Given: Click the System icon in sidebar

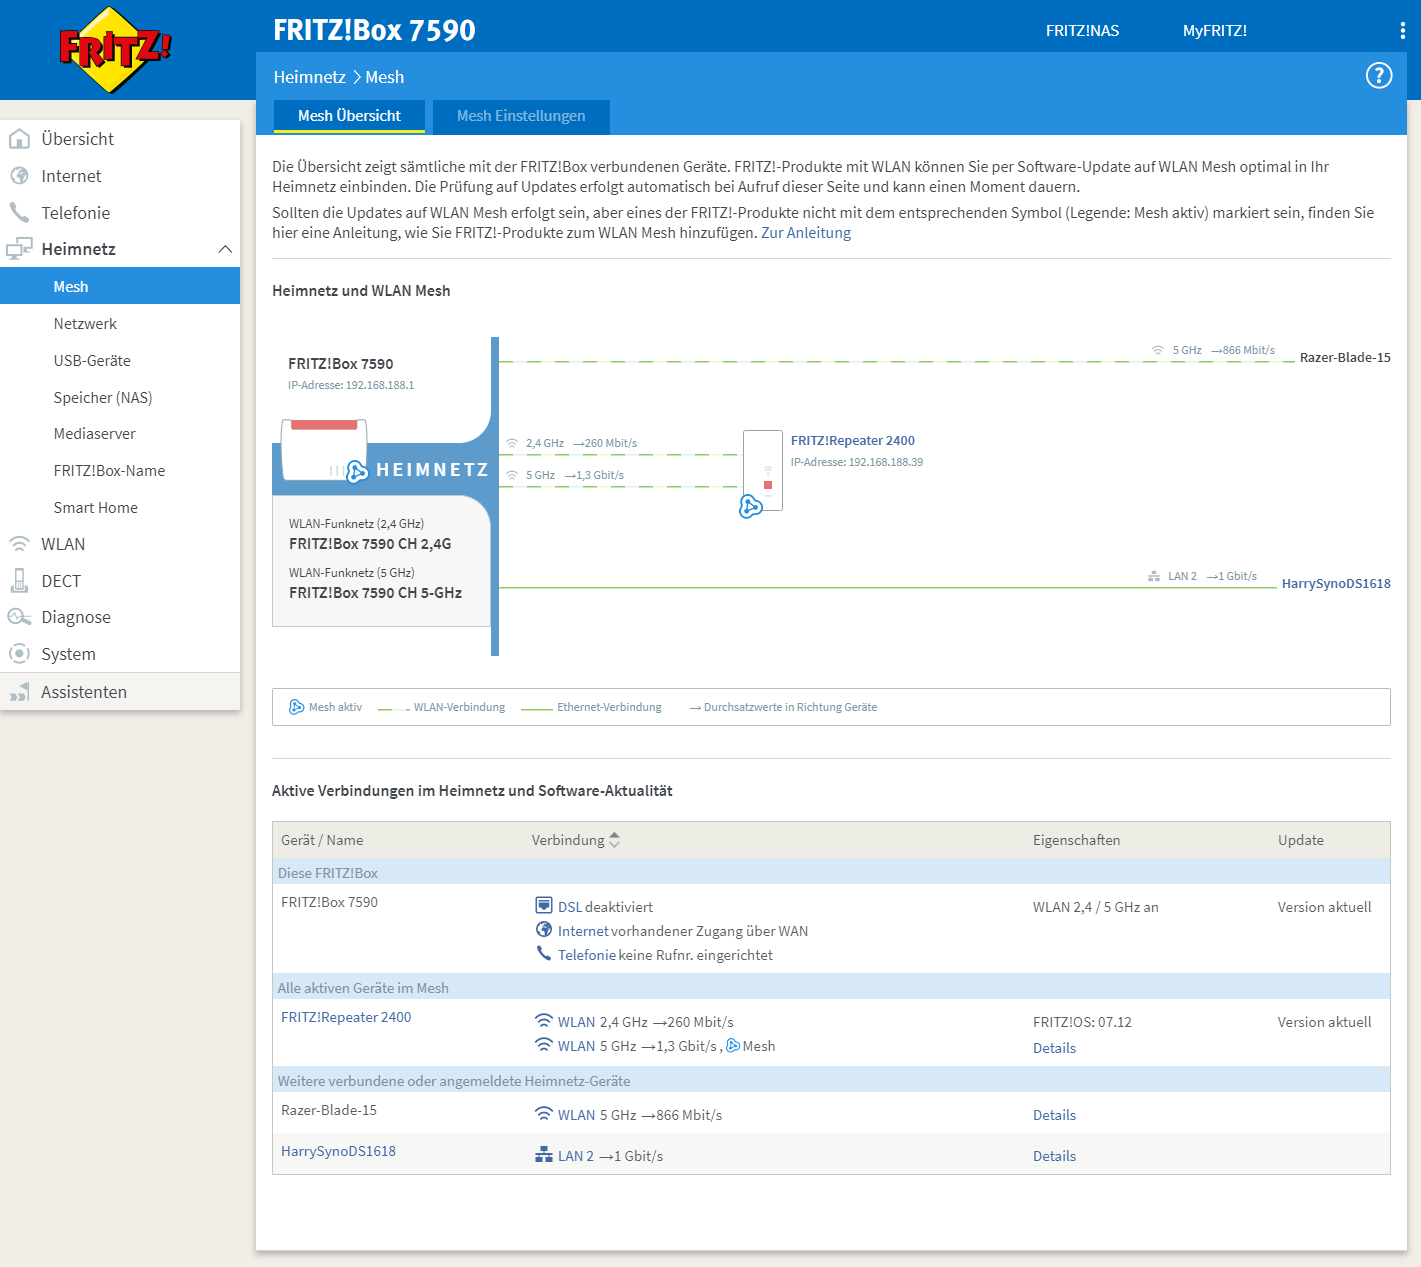Looking at the screenshot, I should pyautogui.click(x=19, y=654).
